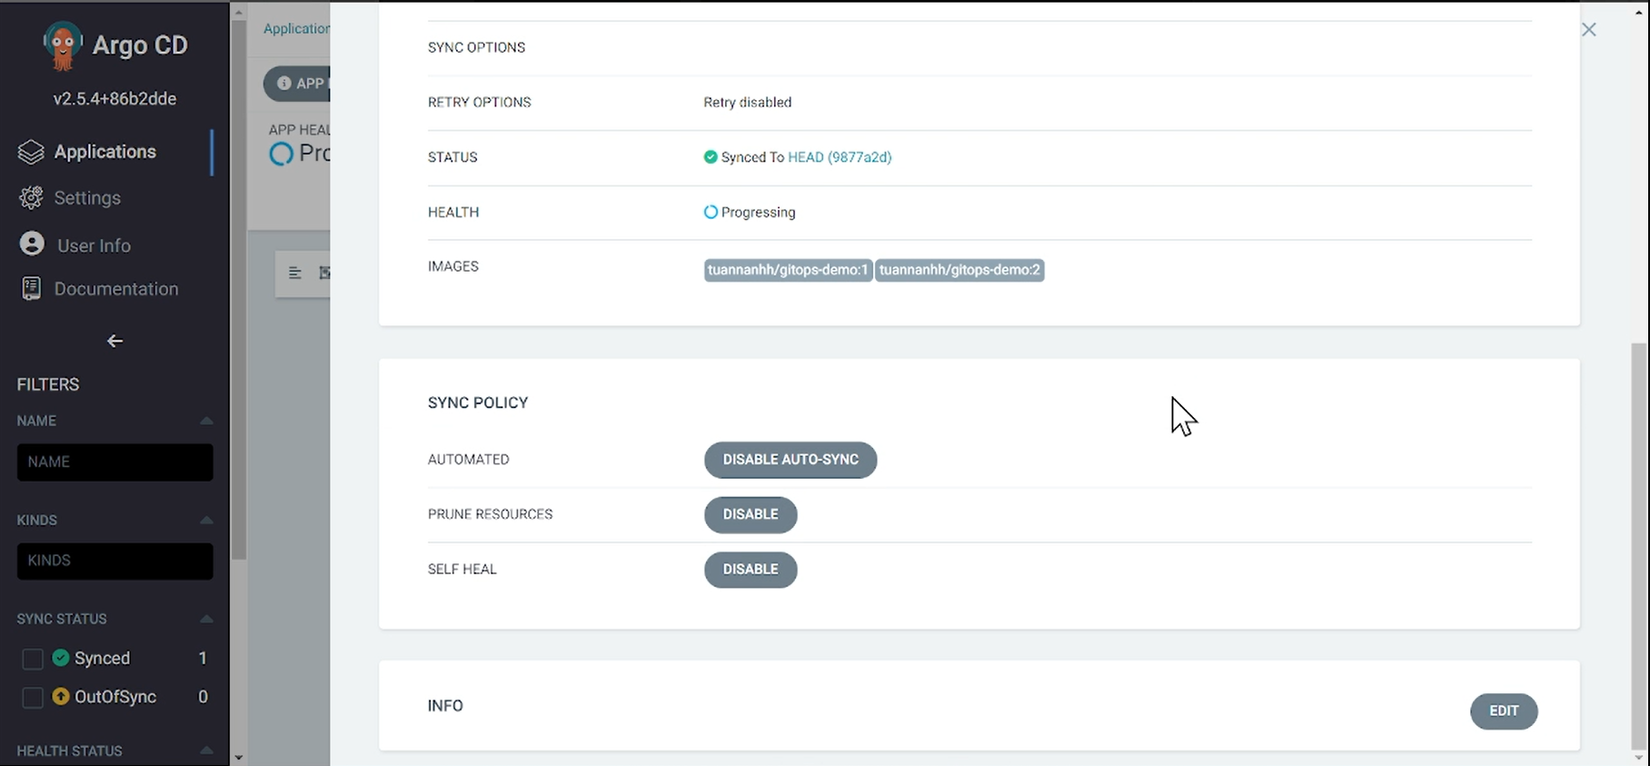Check the Synced filter checkbox

pyautogui.click(x=33, y=658)
